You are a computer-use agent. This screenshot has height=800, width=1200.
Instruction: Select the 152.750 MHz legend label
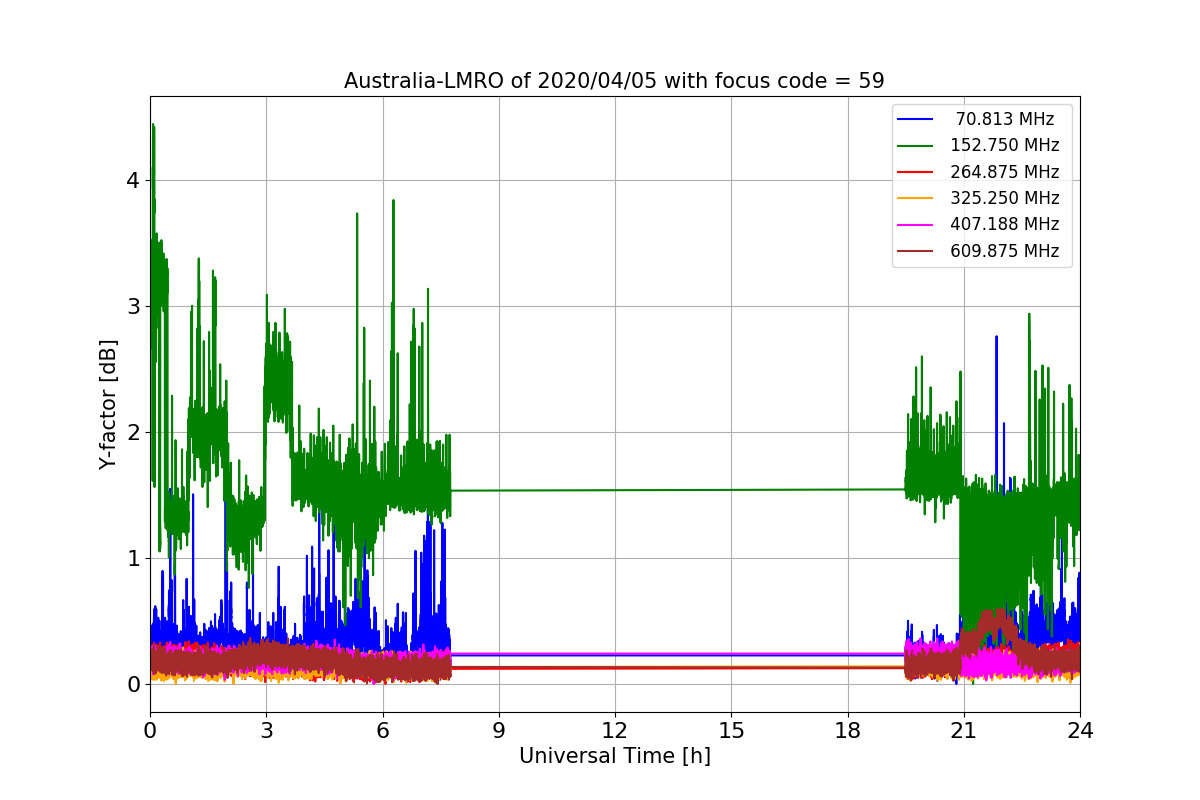point(1005,145)
